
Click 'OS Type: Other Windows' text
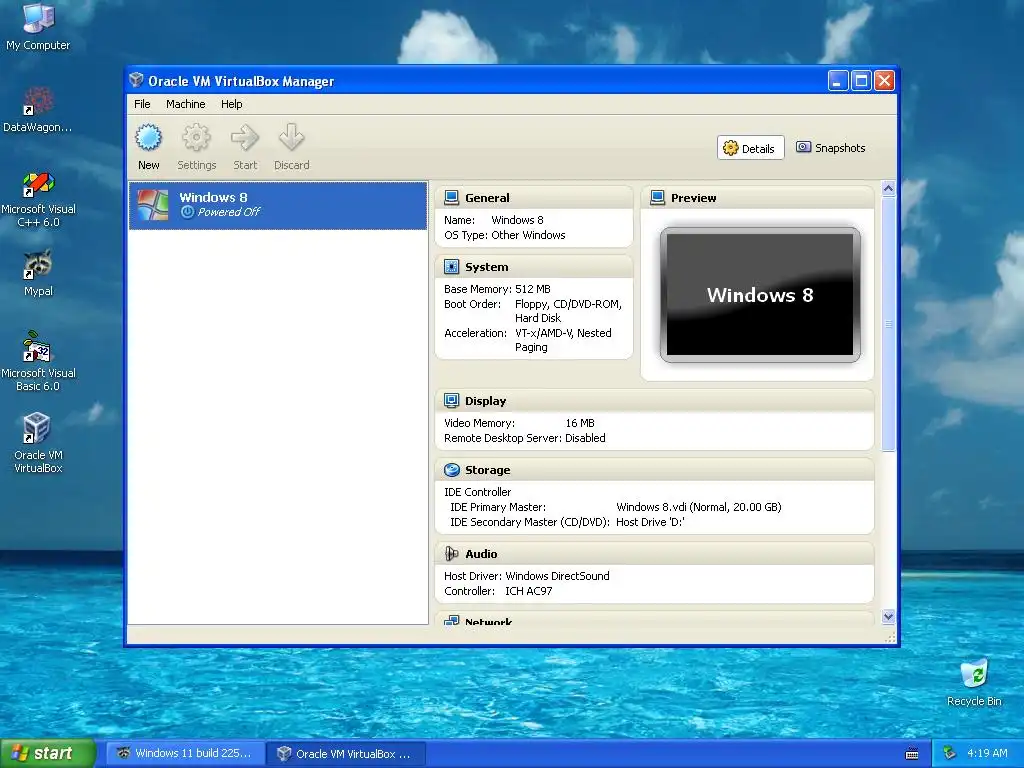coord(505,235)
